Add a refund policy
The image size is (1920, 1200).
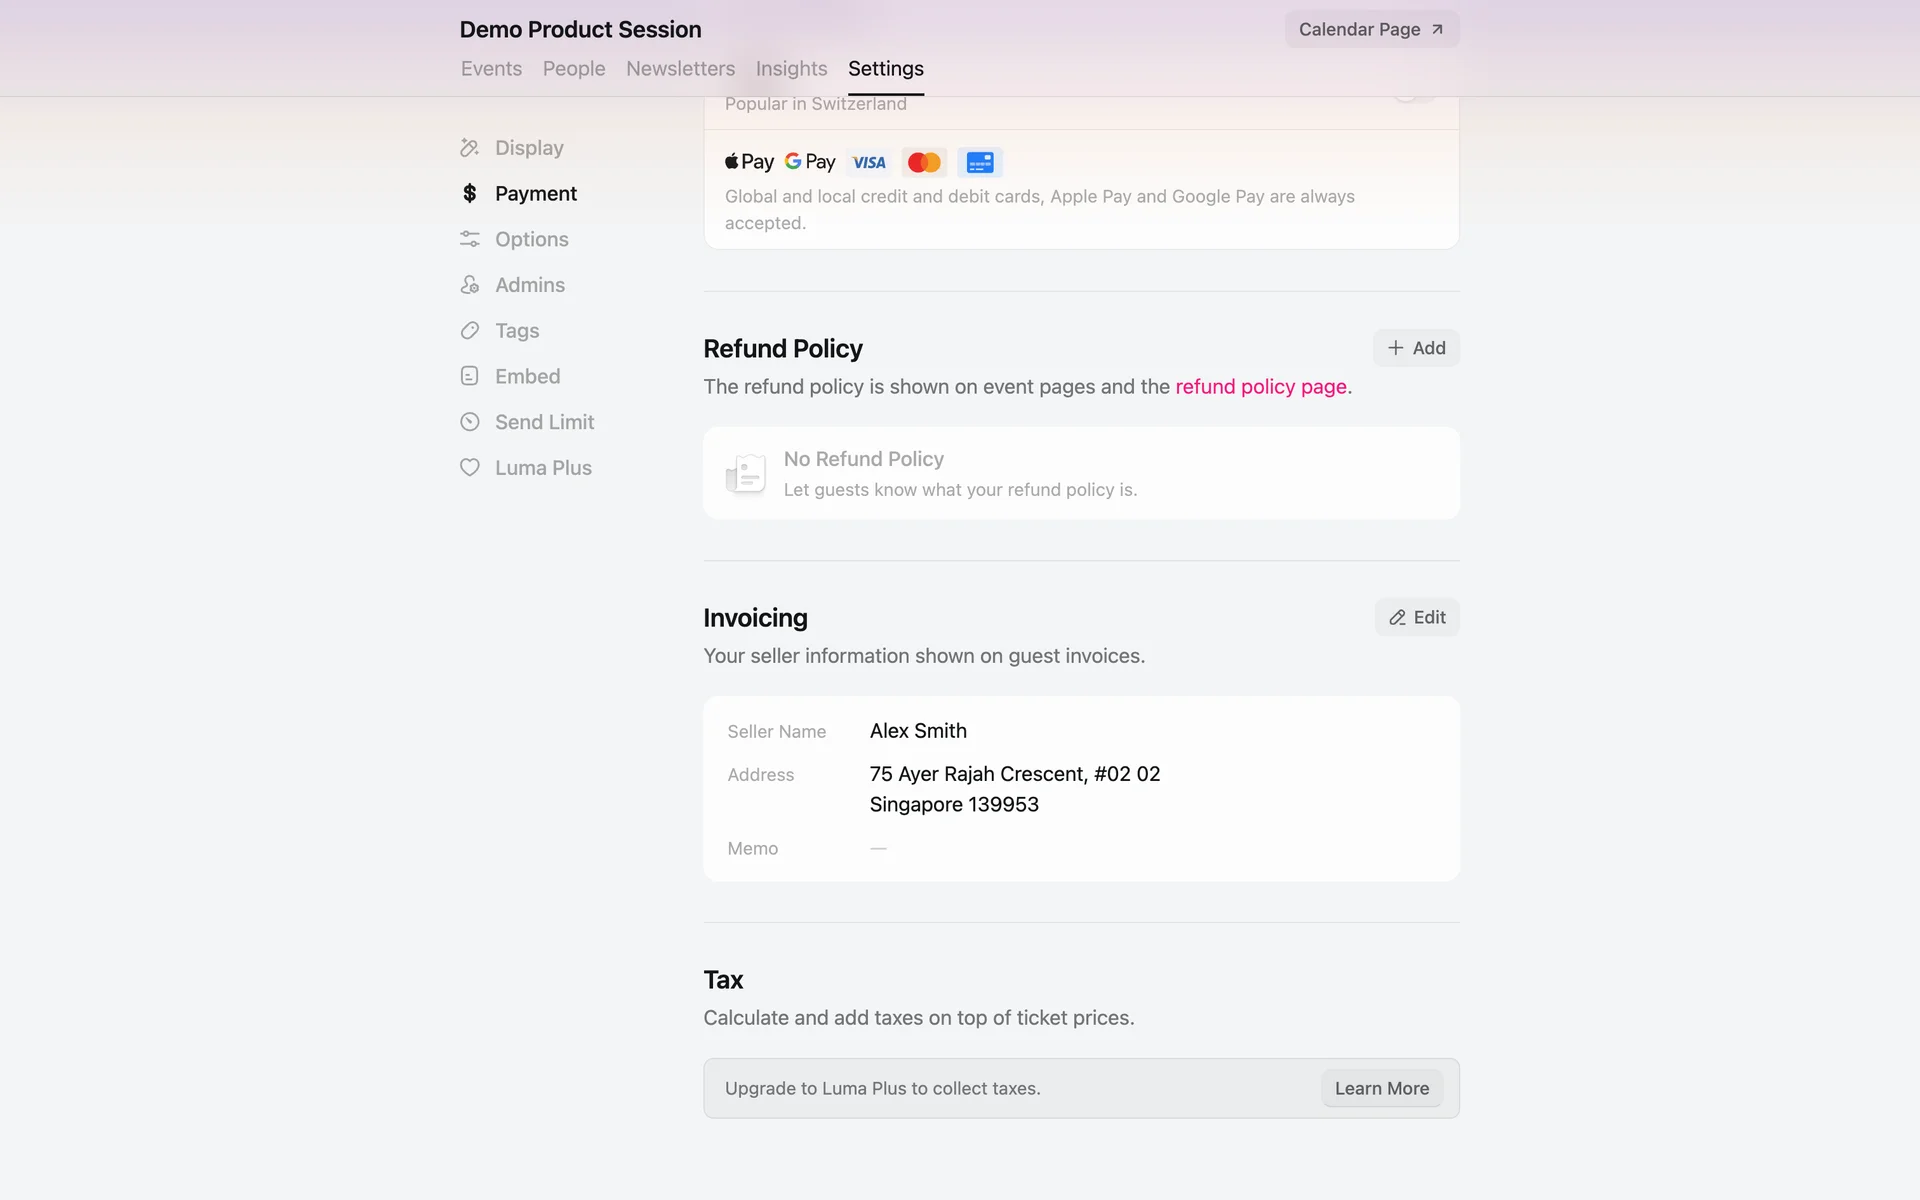pos(1416,348)
